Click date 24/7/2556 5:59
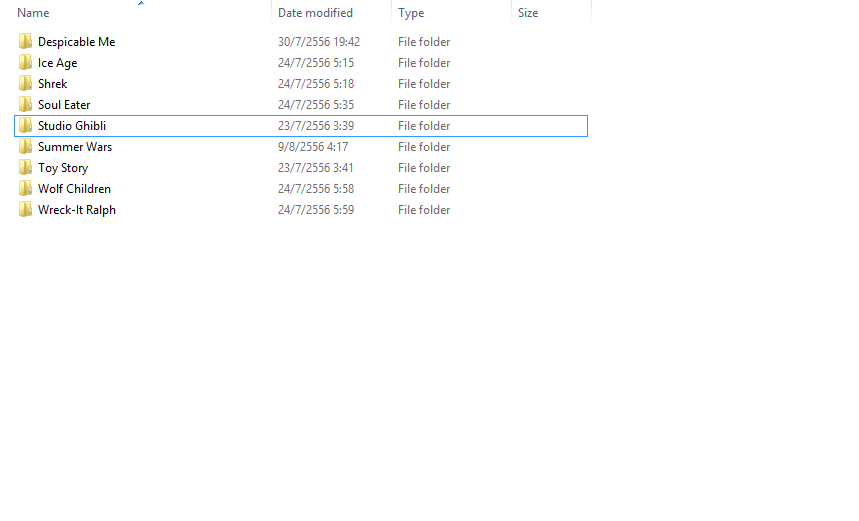Image resolution: width=859 pixels, height=521 pixels. click(316, 210)
